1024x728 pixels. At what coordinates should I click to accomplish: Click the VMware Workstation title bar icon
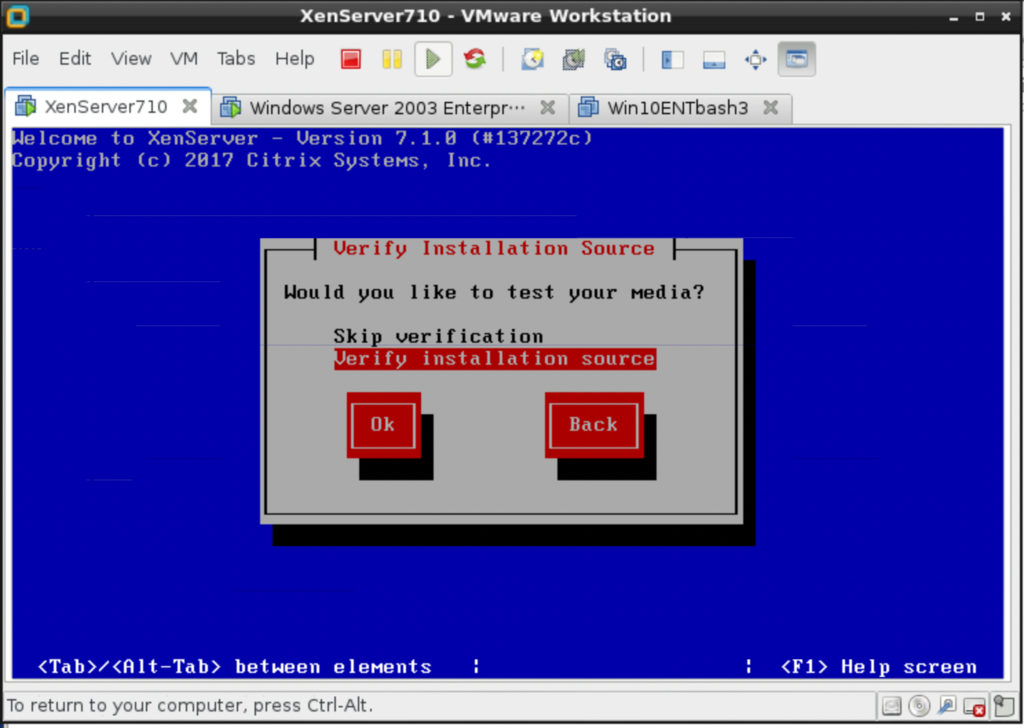pyautogui.click(x=17, y=16)
